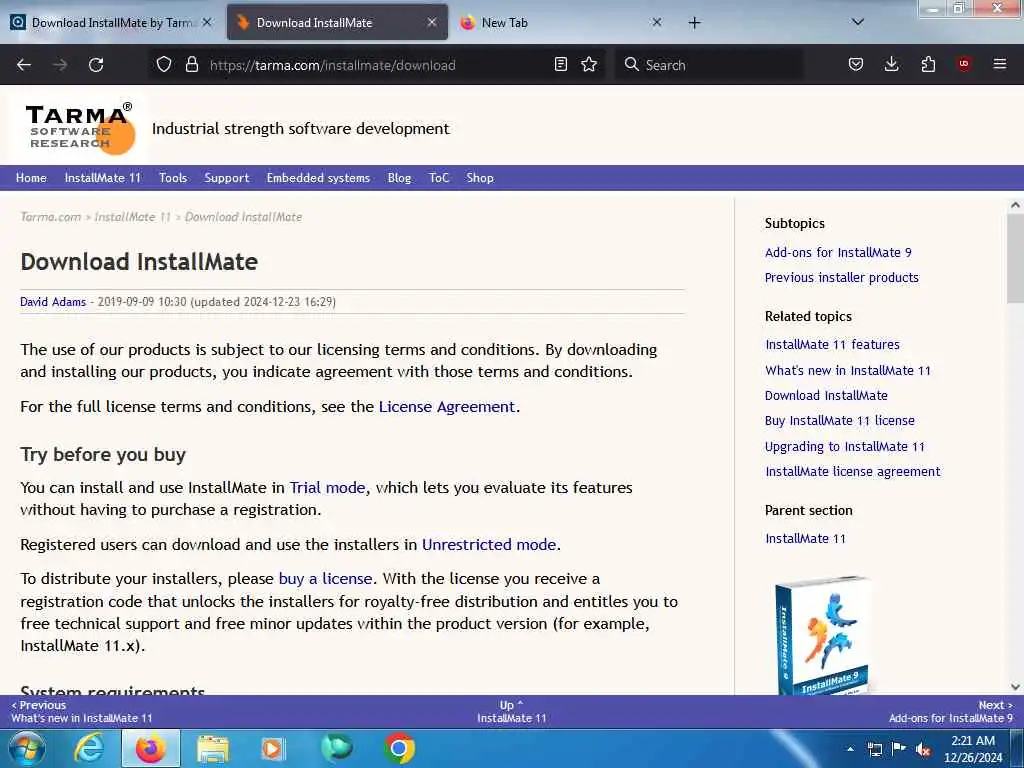Click the InstallMate 11 breadcrumb link
This screenshot has height=768, width=1024.
(x=133, y=217)
